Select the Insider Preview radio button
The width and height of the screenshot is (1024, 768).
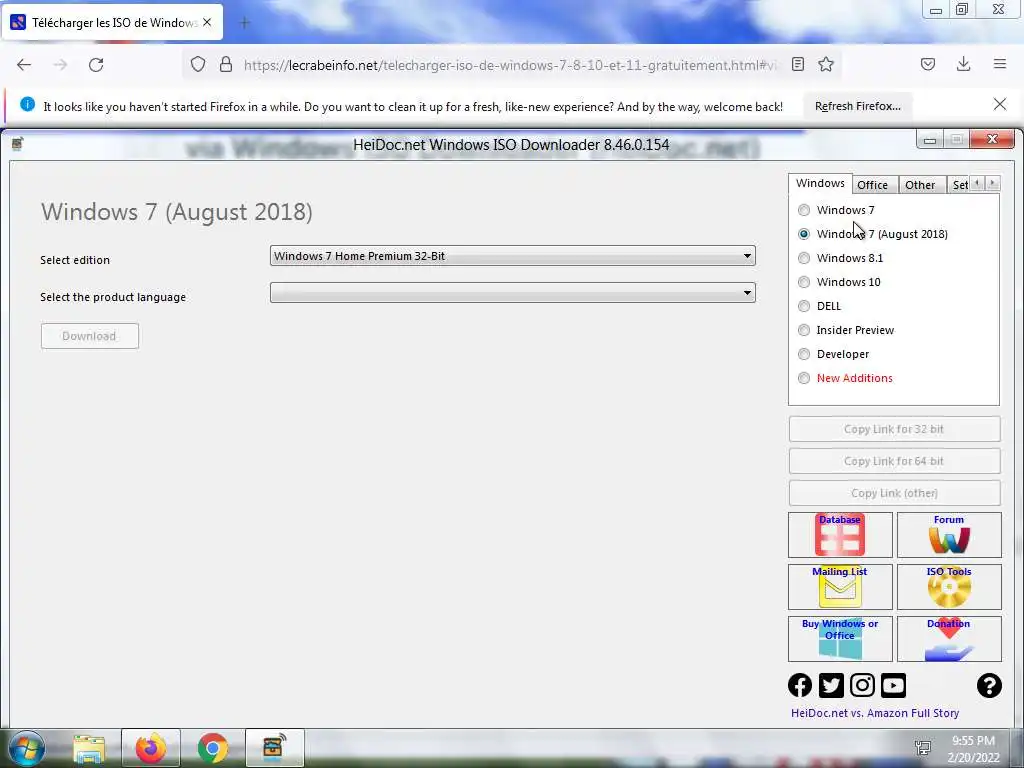click(x=804, y=330)
